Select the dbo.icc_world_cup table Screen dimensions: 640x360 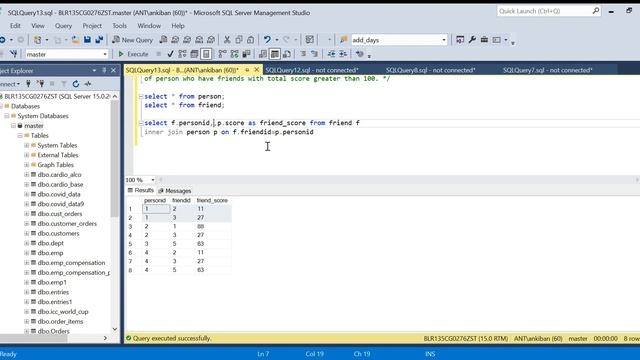point(63,312)
